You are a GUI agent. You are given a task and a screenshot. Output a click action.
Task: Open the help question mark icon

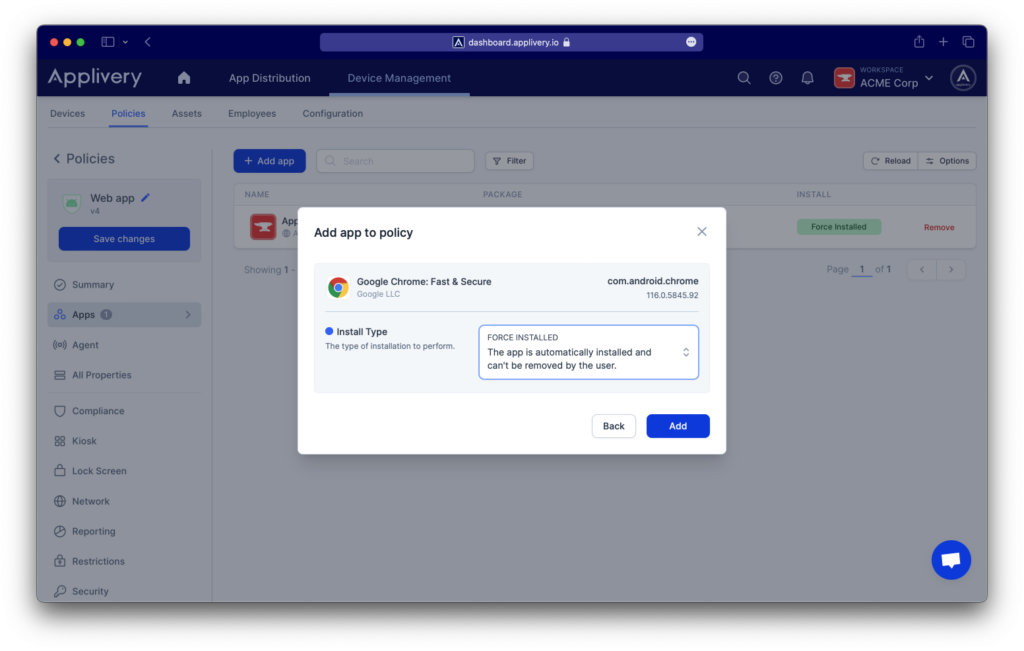pyautogui.click(x=775, y=78)
